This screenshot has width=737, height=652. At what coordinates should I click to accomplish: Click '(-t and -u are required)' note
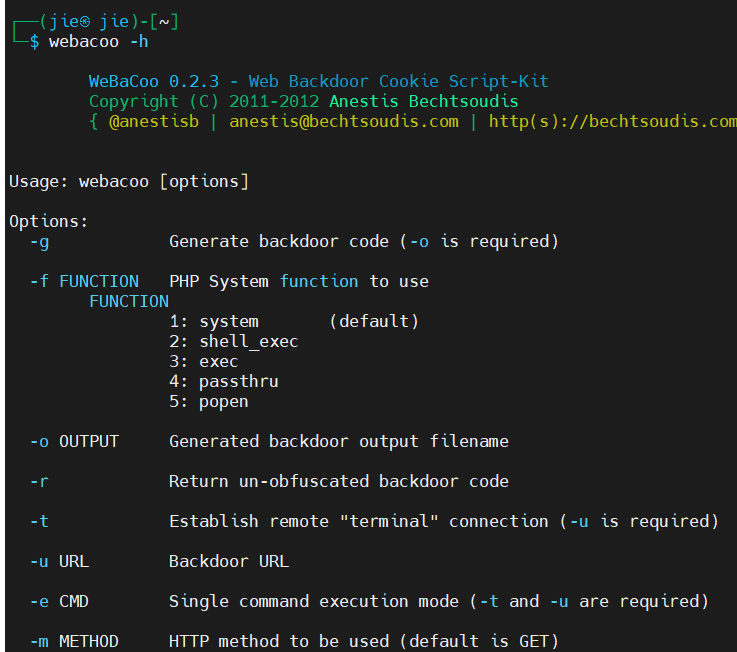[589, 601]
